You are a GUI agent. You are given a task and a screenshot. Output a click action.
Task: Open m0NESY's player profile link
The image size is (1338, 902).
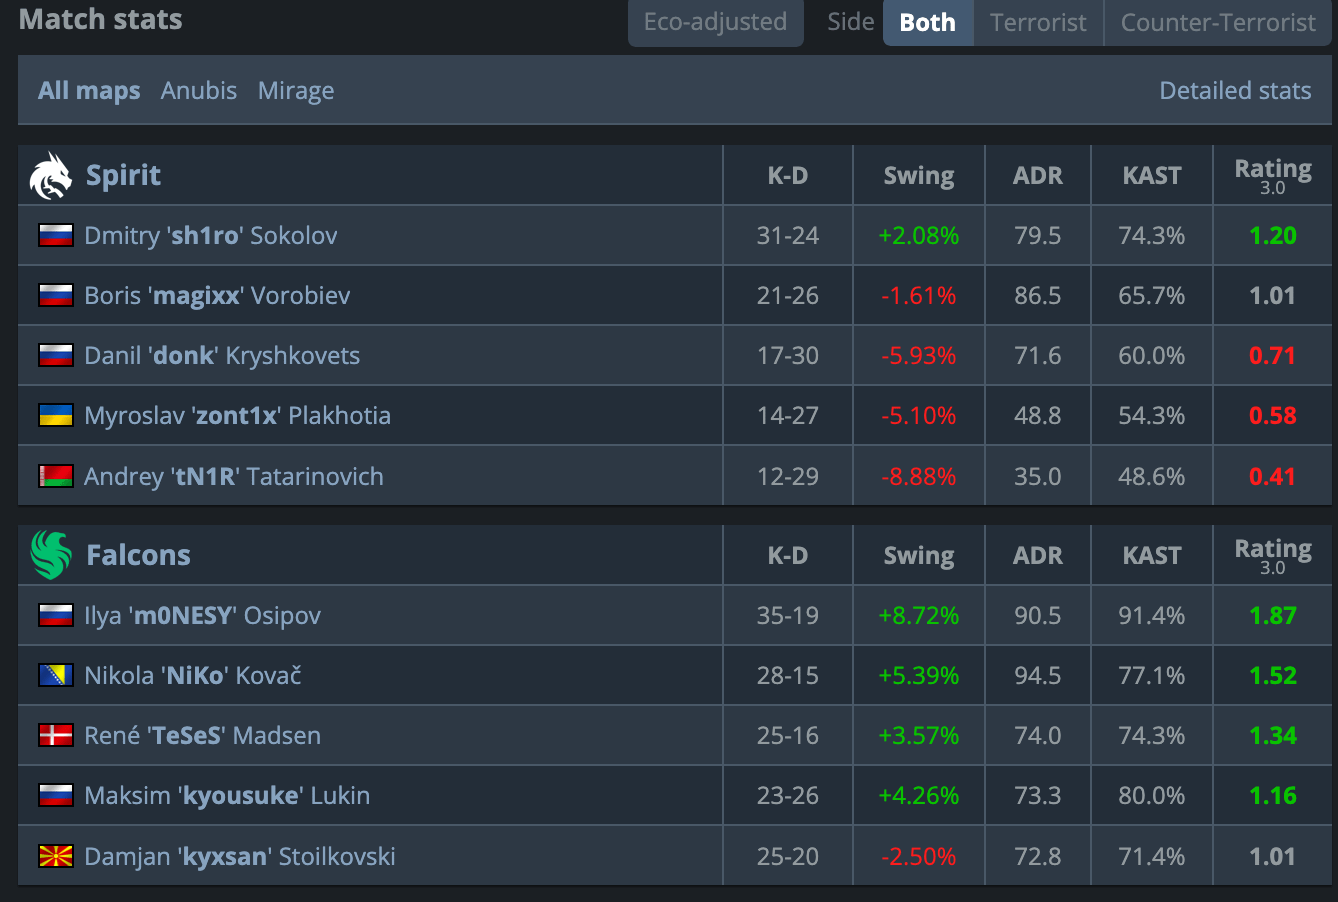(x=202, y=616)
